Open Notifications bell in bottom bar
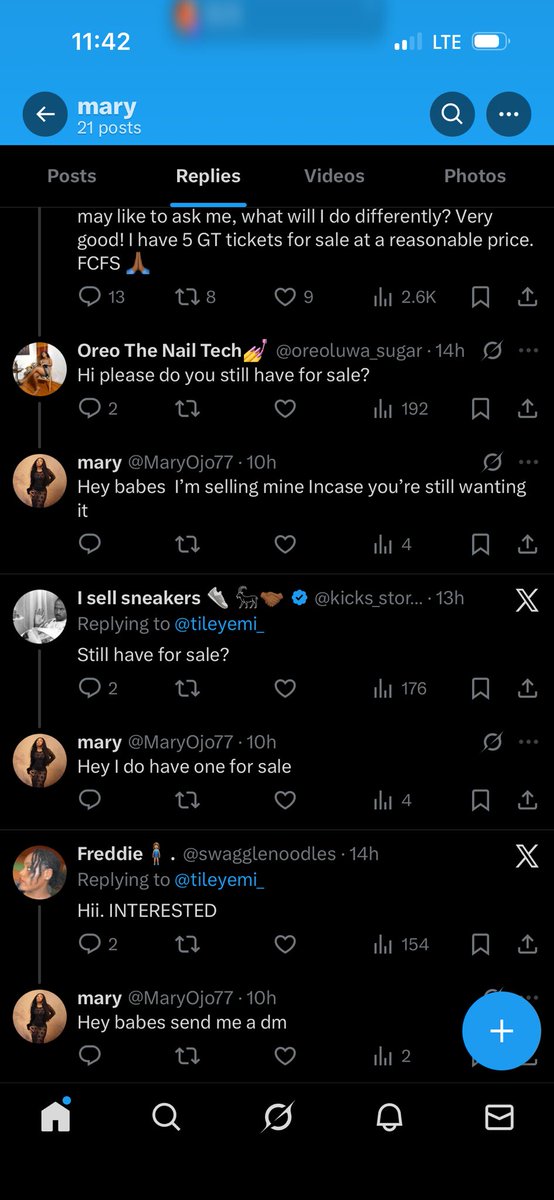Image resolution: width=554 pixels, height=1200 pixels. coord(389,1117)
